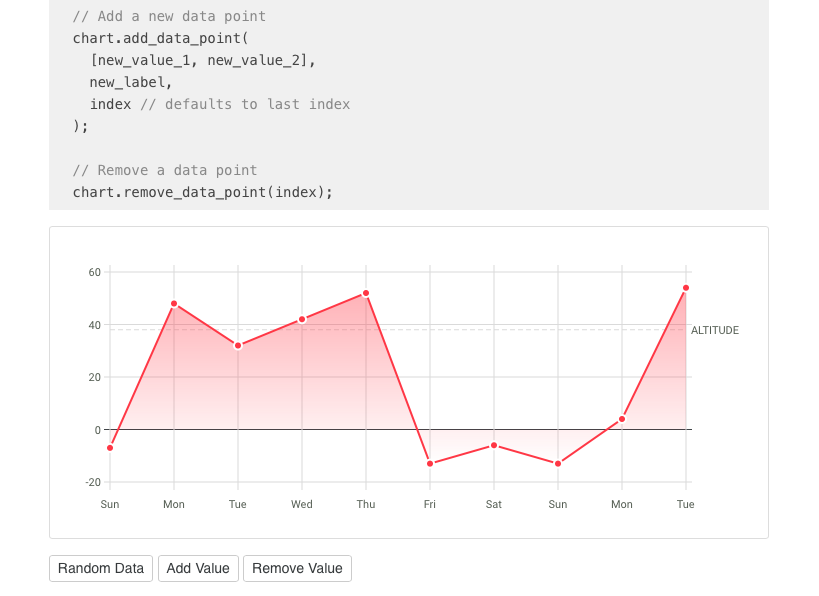Click the Add Value button
This screenshot has width=819, height=596.
click(198, 568)
